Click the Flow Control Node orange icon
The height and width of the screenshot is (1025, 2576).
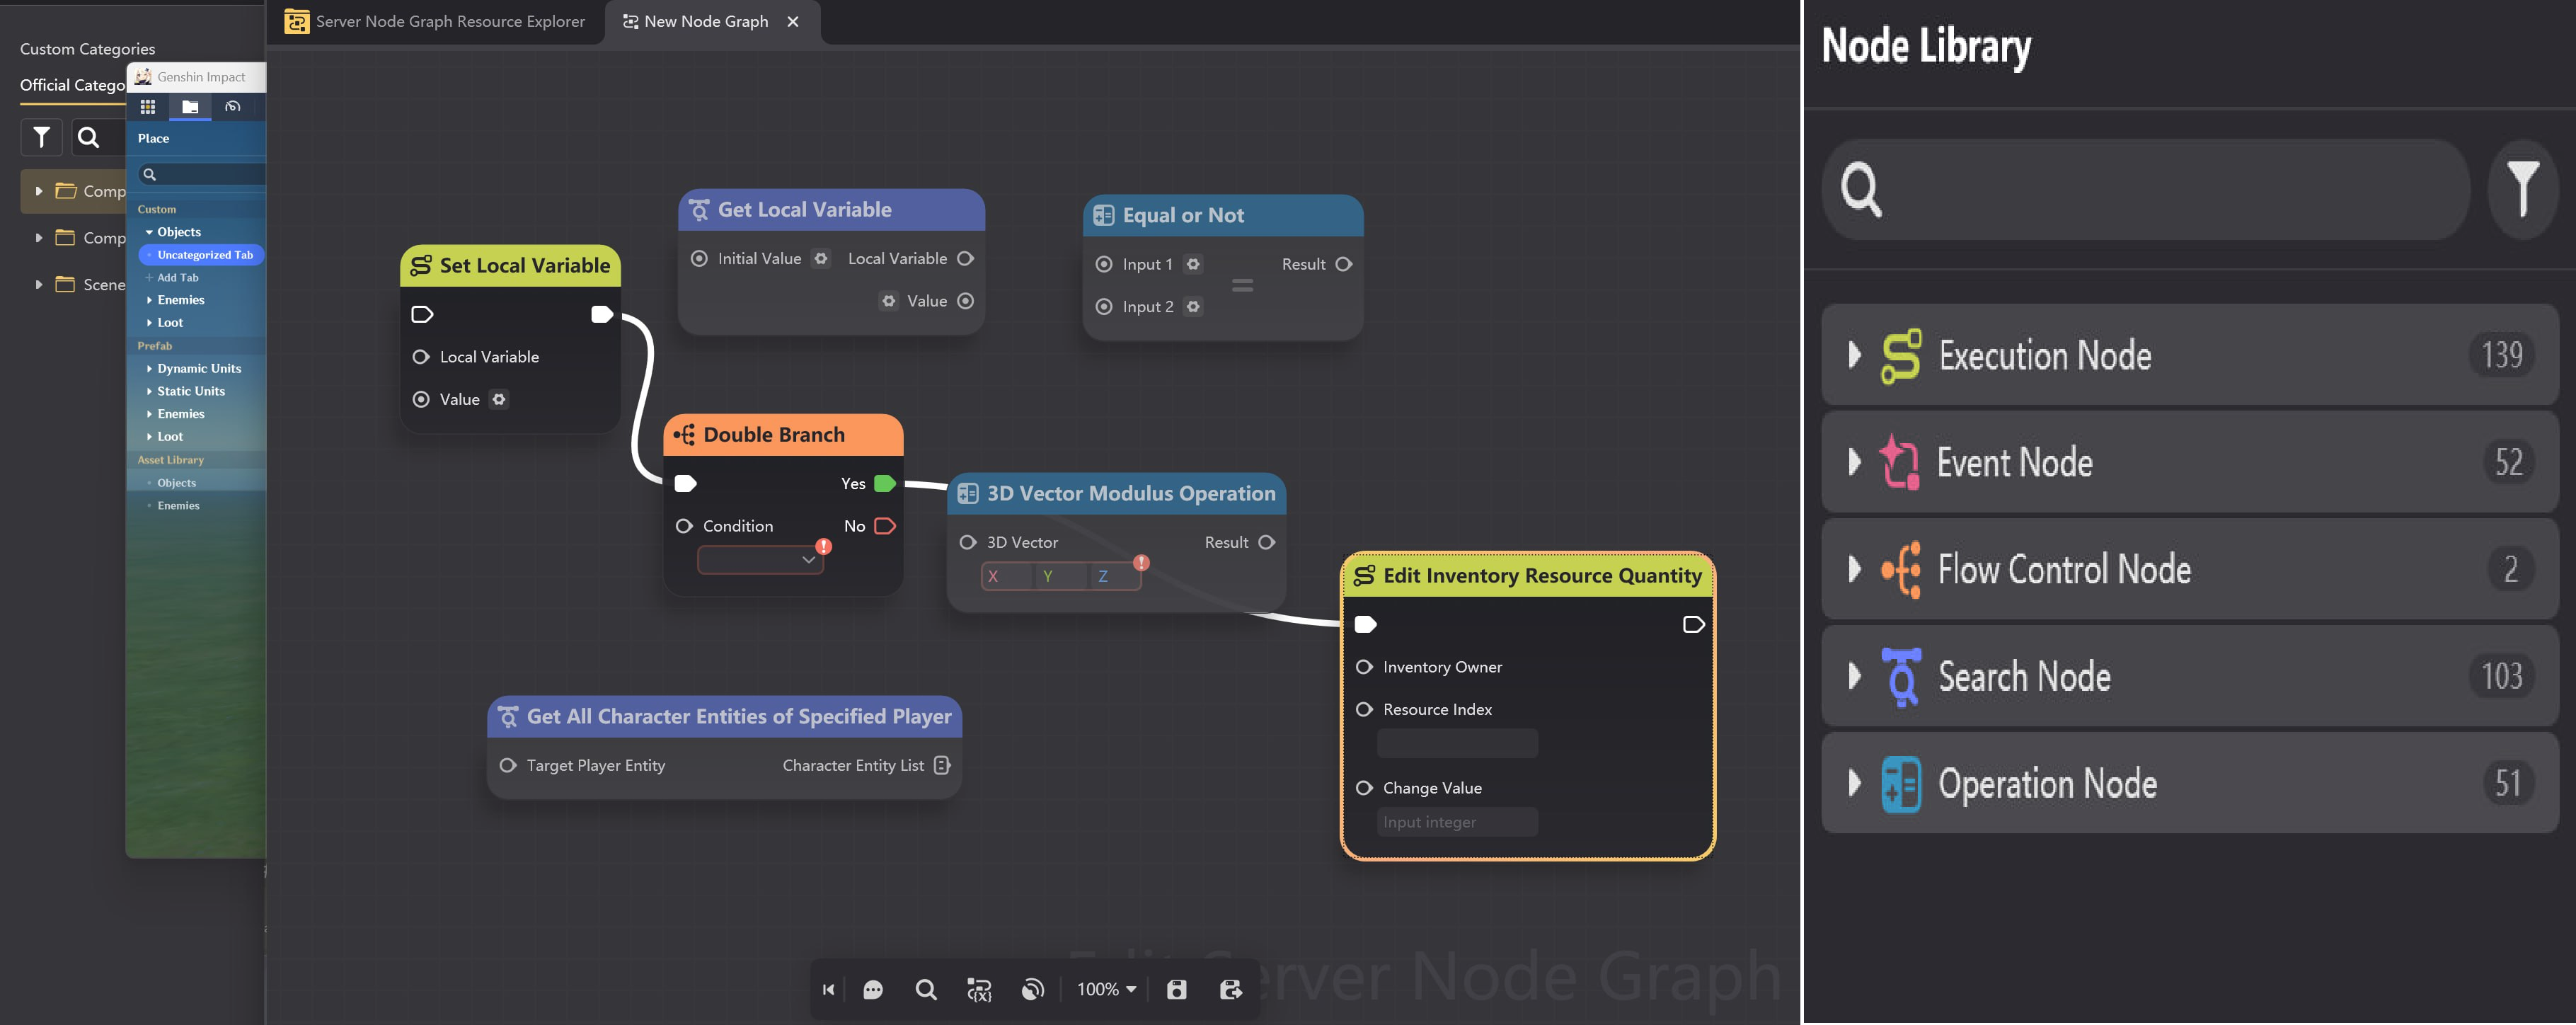tap(1900, 569)
